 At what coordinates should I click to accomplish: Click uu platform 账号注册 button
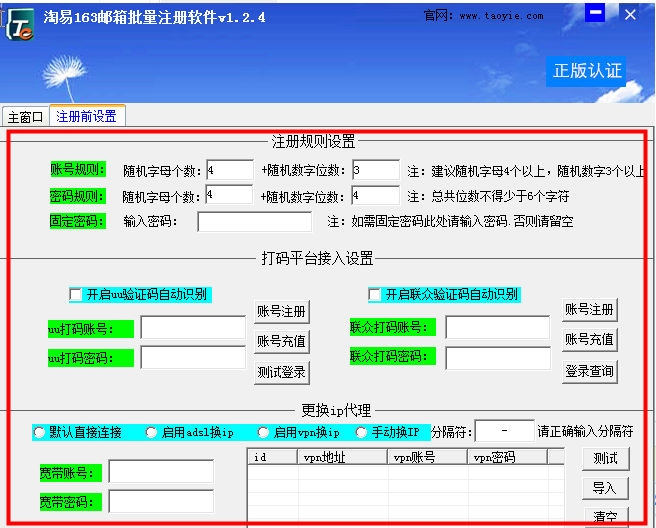pyautogui.click(x=282, y=312)
